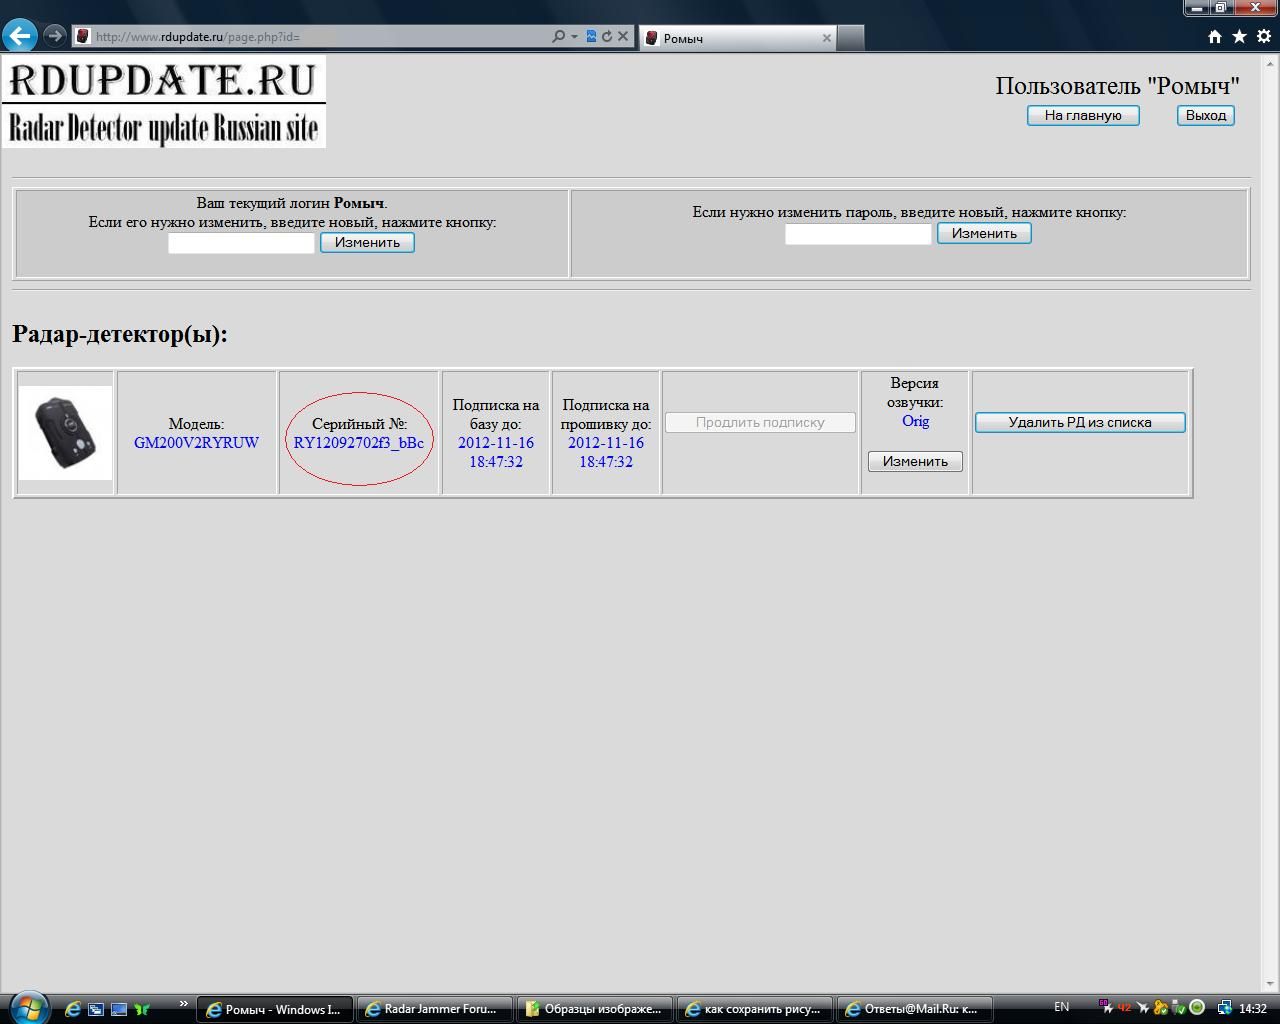Open a new blank browser tab
Viewport: 1280px width, 1024px height.
850,38
